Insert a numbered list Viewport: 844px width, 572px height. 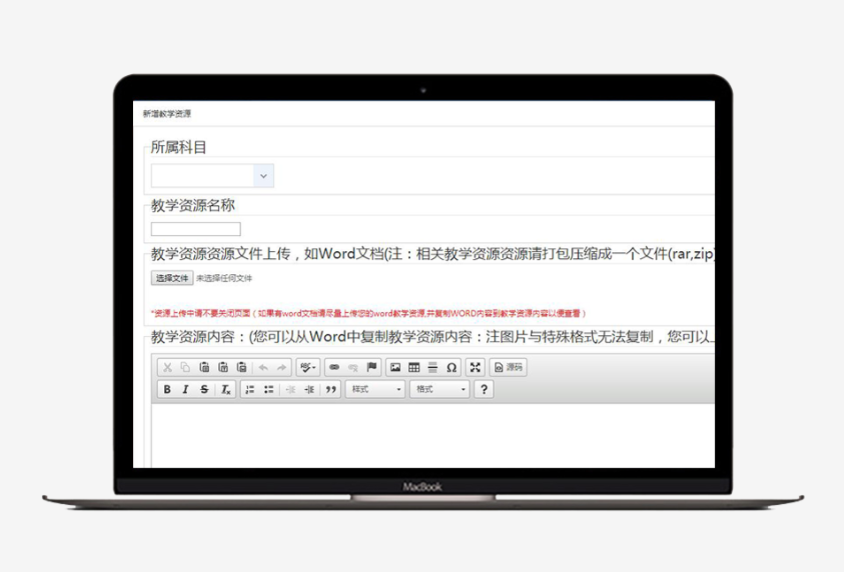(x=250, y=390)
